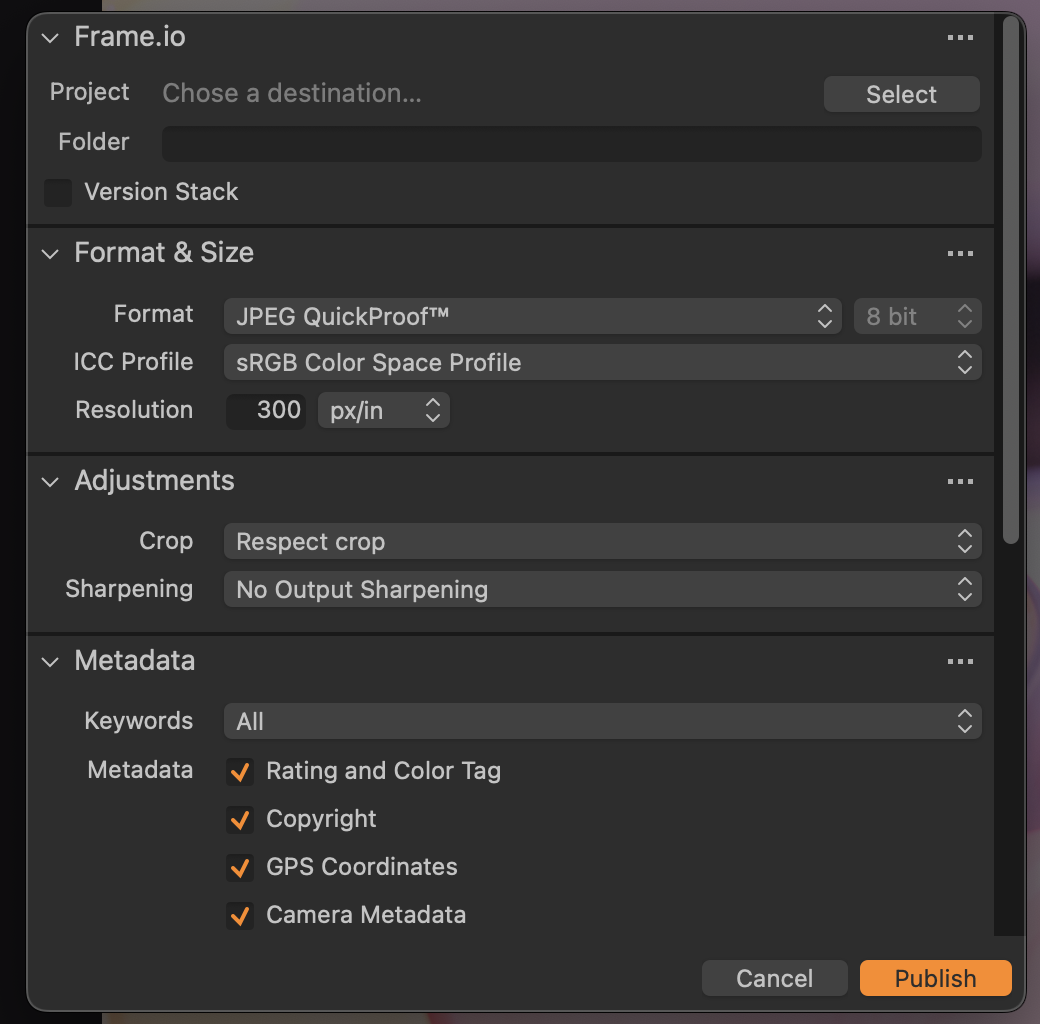Click the Keywords field label
1040x1024 pixels.
139,721
